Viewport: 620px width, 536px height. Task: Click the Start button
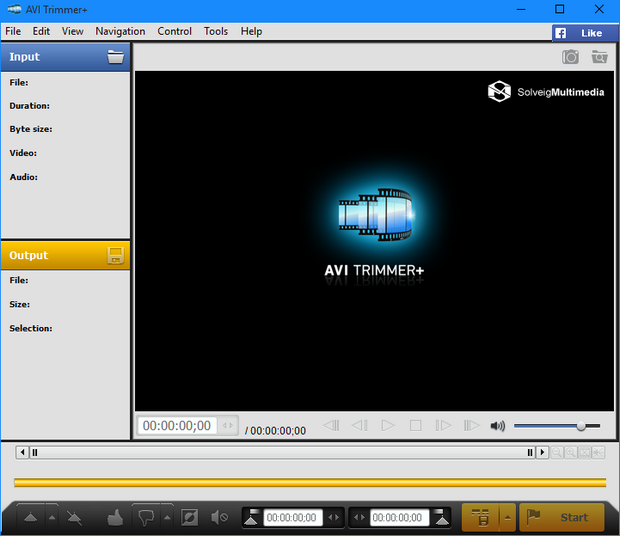coord(561,517)
